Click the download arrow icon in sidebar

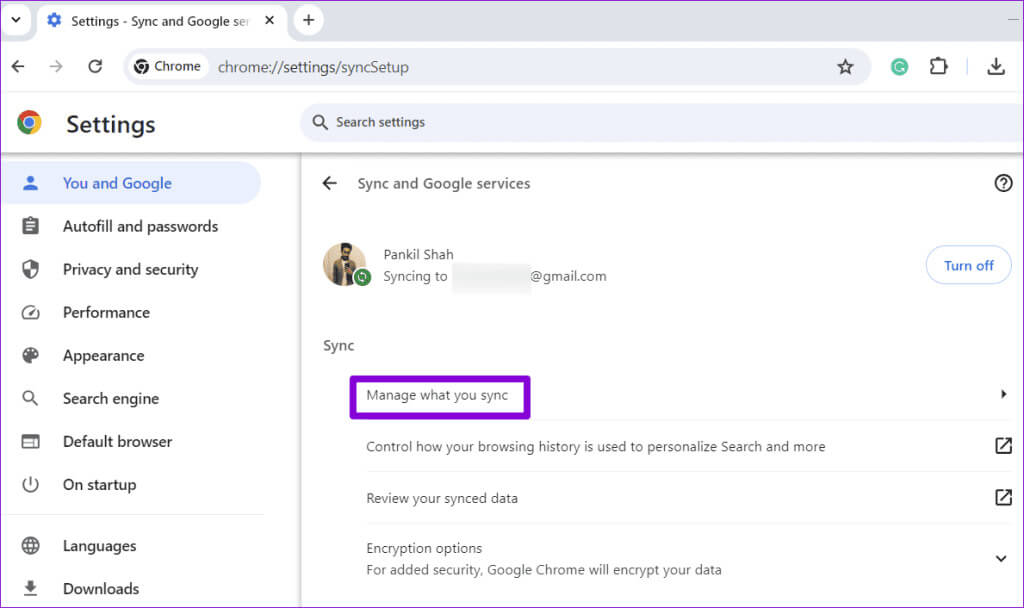[x=30, y=588]
